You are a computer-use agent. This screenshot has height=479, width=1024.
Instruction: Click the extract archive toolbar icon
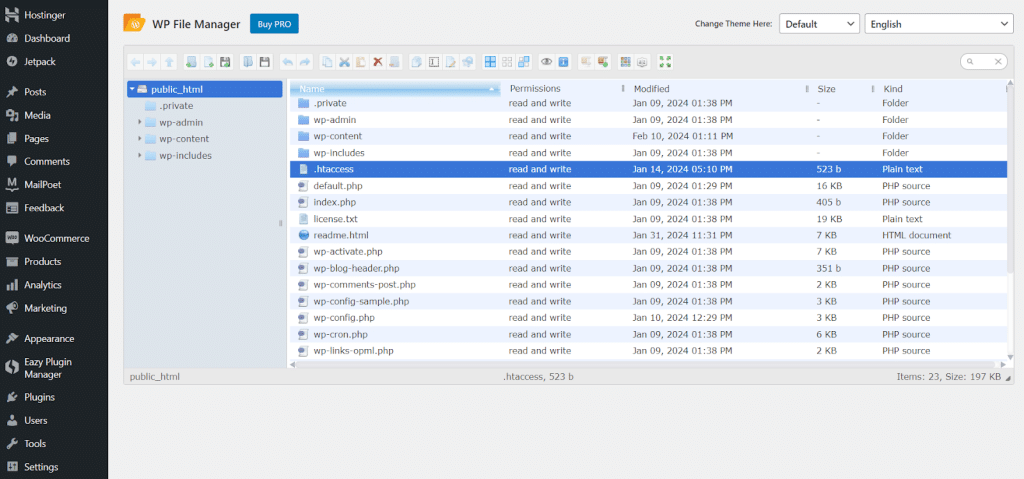[x=586, y=62]
